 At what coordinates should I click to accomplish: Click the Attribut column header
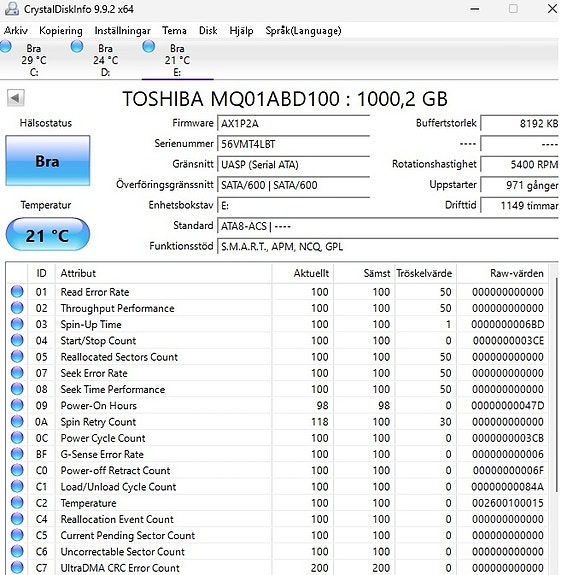click(164, 273)
